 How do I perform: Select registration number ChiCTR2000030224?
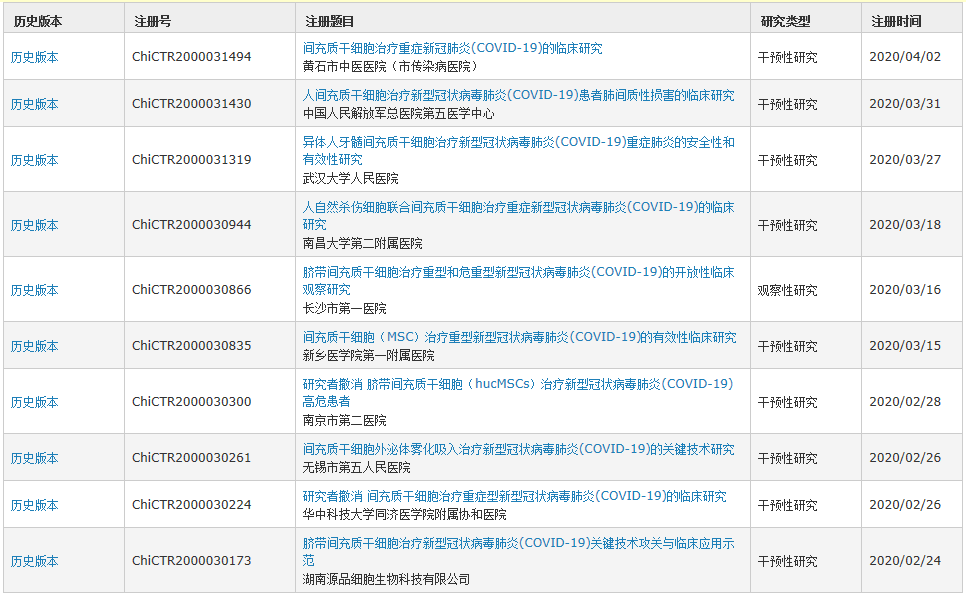(192, 504)
